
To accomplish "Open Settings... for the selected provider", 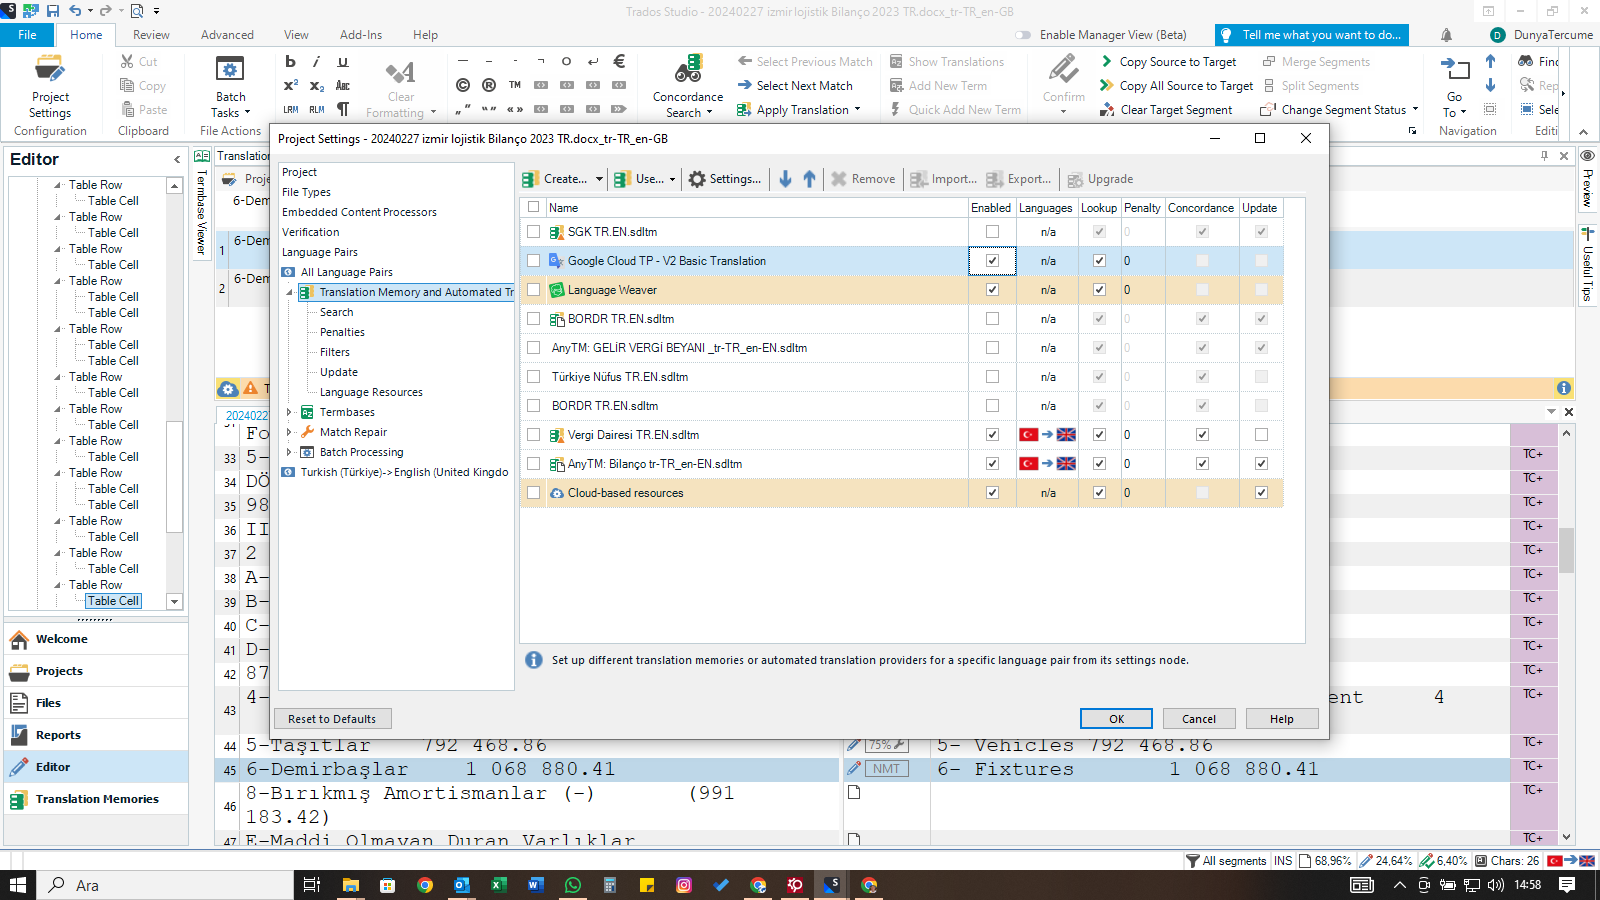I will [x=725, y=179].
